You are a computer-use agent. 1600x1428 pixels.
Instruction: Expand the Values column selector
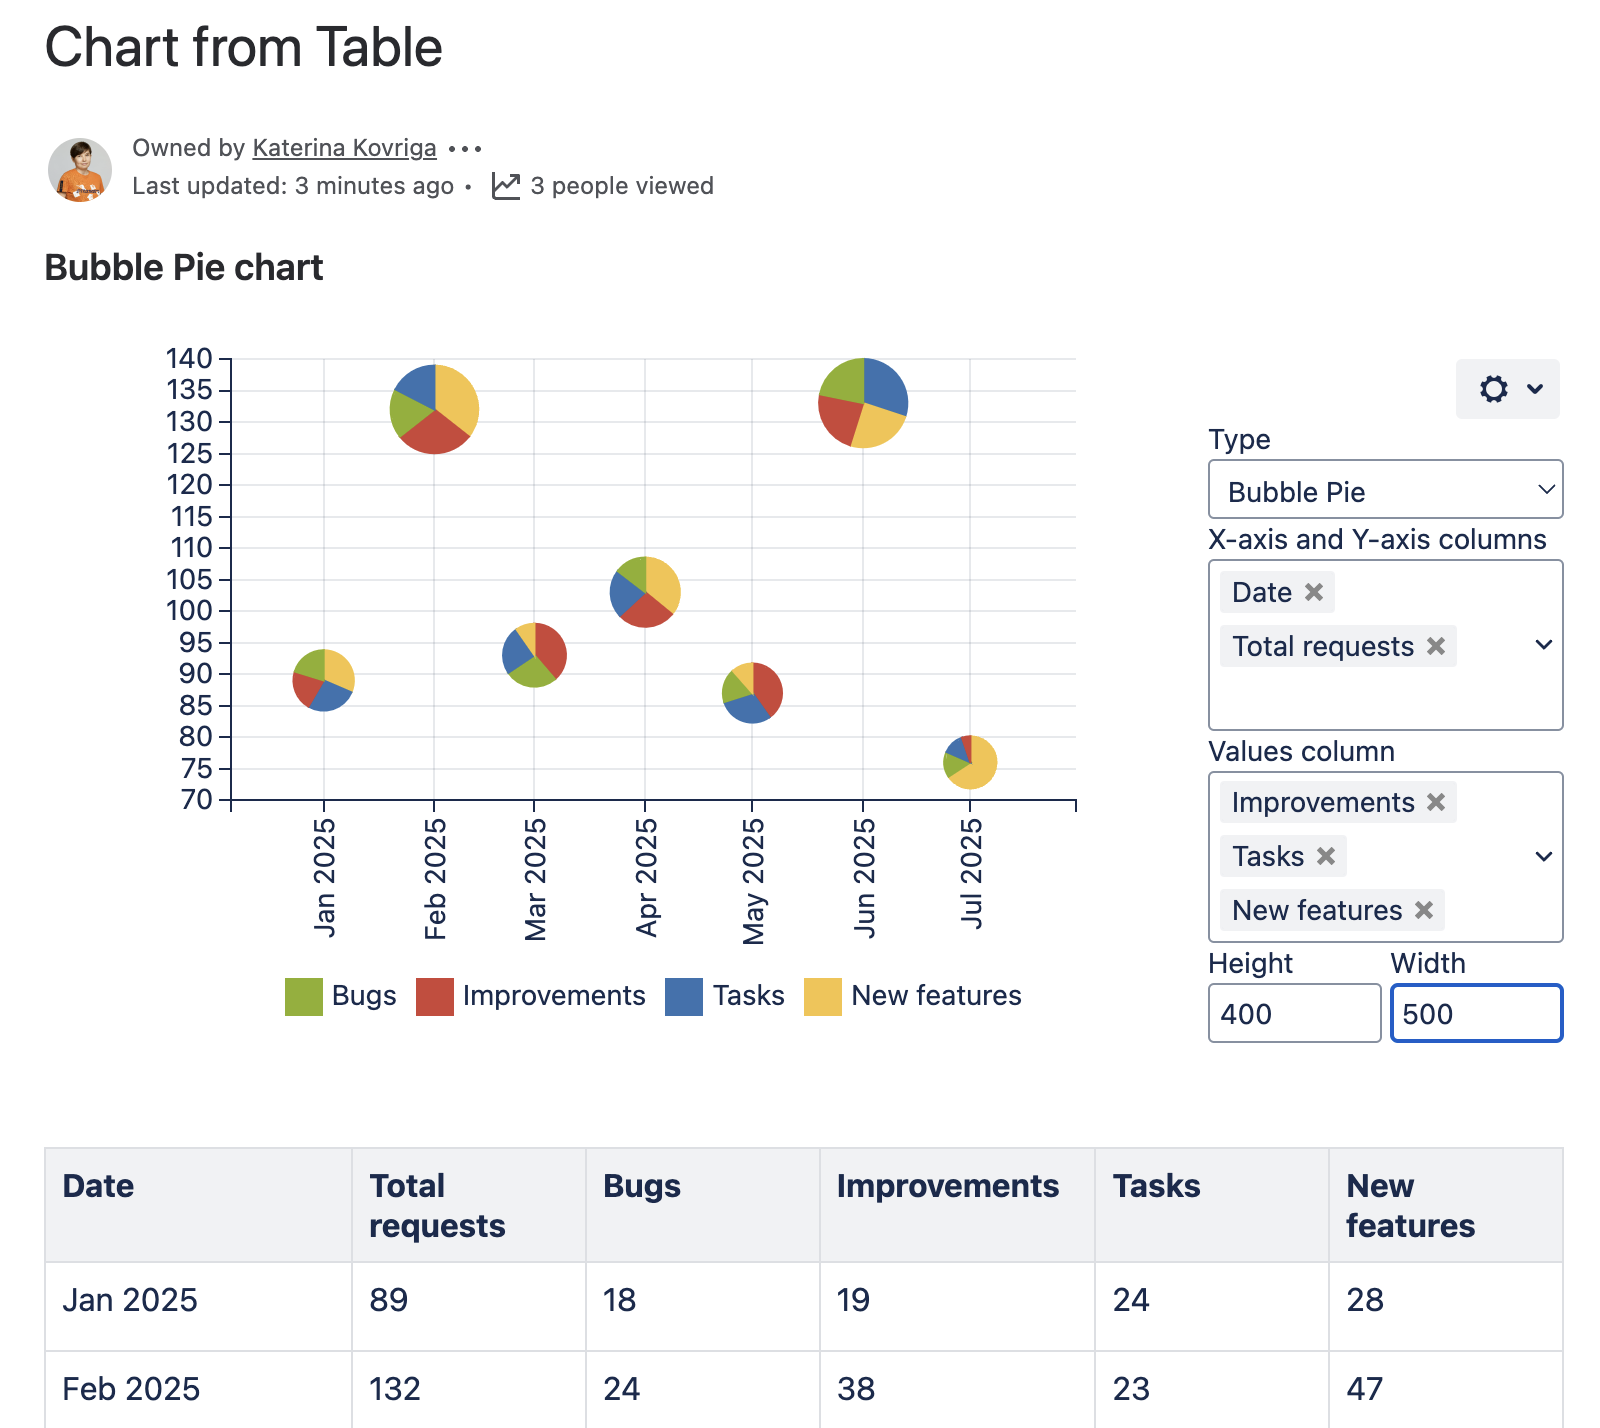1543,857
